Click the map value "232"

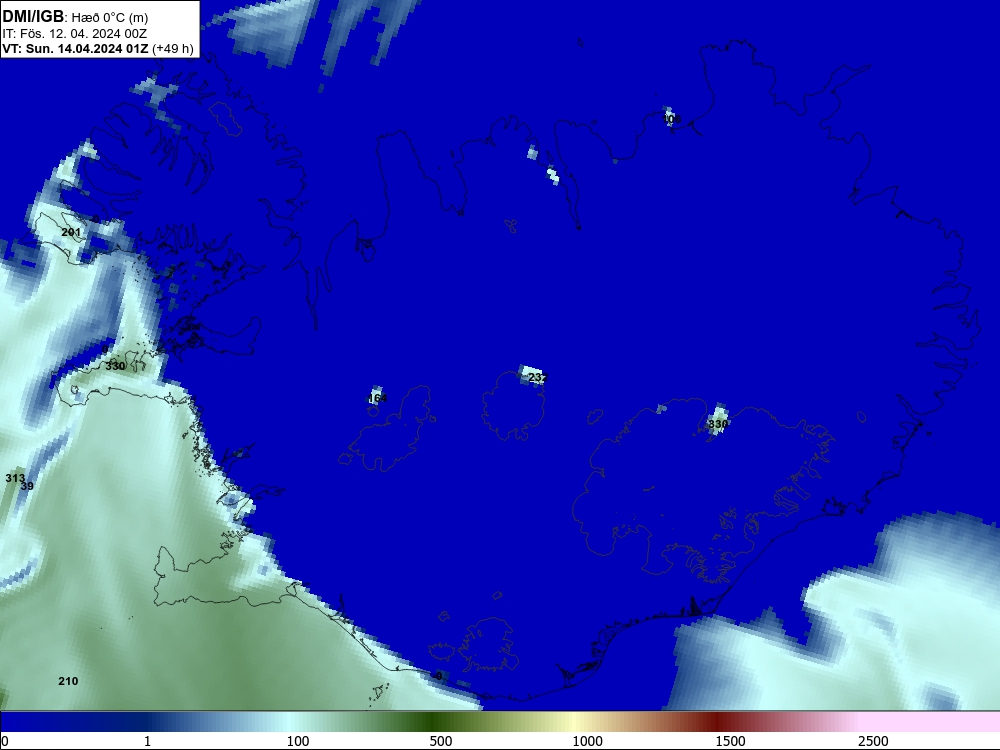[x=538, y=378]
